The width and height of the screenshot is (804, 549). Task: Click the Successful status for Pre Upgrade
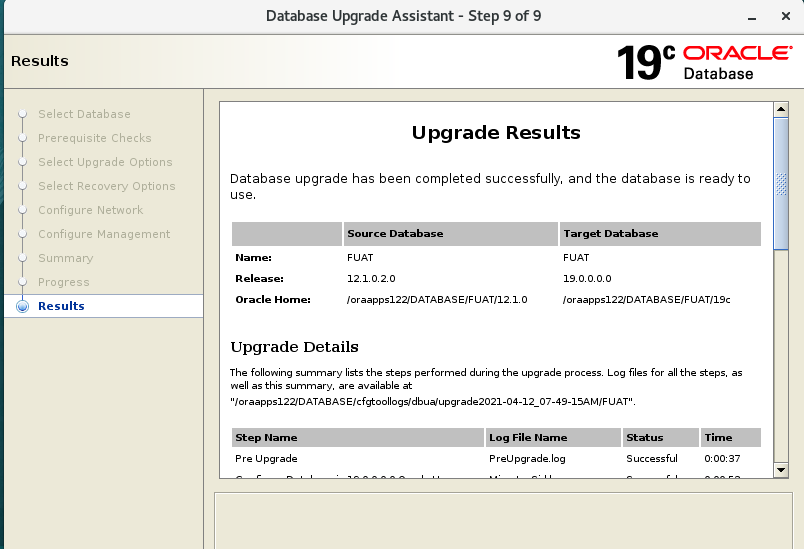coord(652,459)
